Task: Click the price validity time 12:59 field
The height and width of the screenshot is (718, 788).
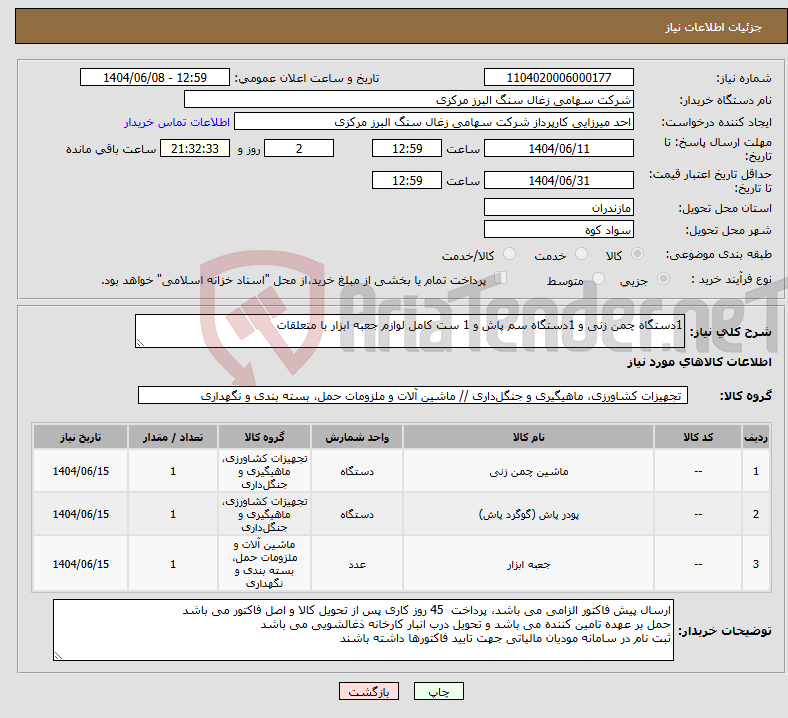Action: pos(407,180)
